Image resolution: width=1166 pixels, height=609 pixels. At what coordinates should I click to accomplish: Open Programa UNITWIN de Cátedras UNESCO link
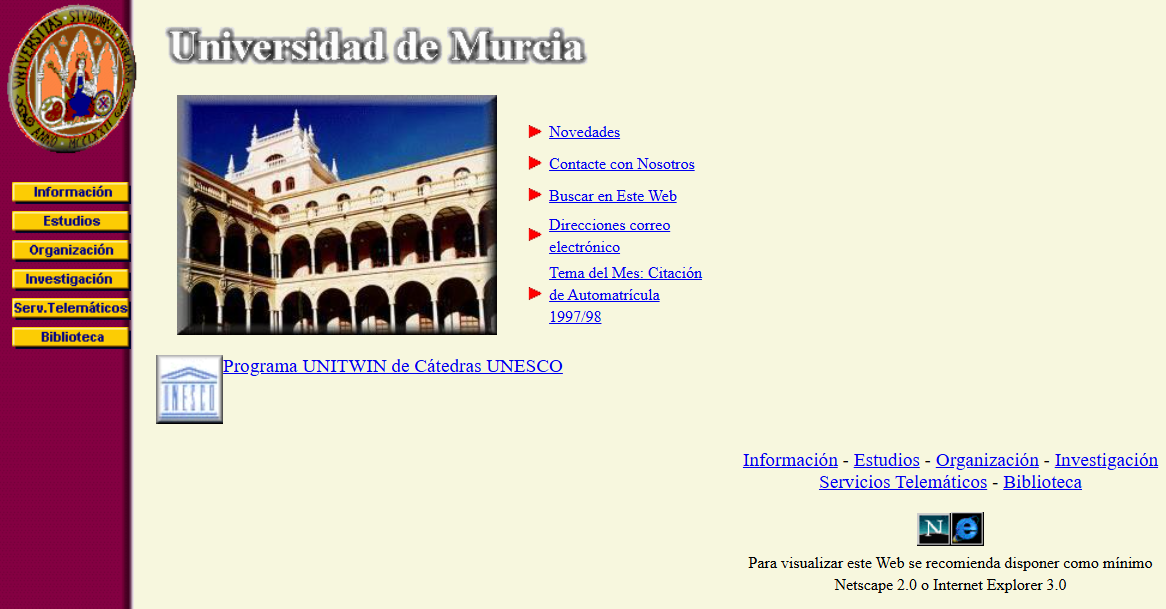click(392, 366)
